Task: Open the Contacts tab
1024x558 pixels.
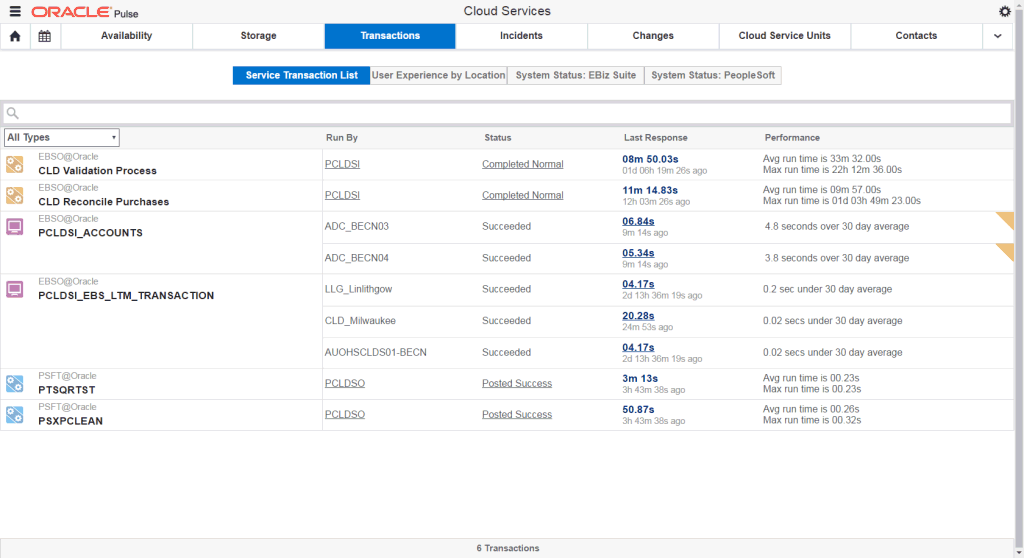Action: [916, 36]
